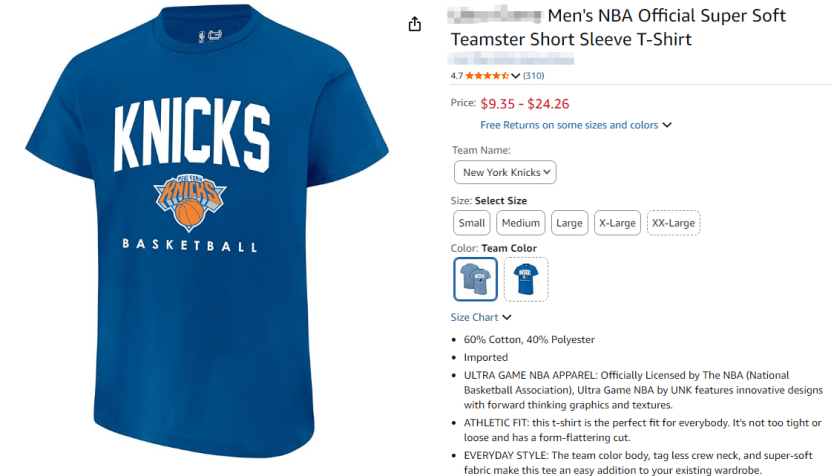Viewport: 832px width, 476px height.
Task: Select the light blue shirt color swatch
Action: click(x=475, y=279)
